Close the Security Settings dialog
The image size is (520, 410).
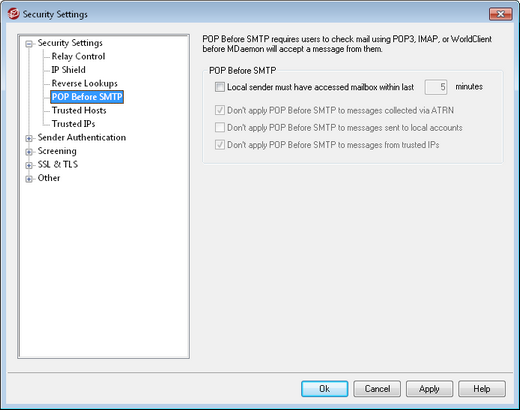click(500, 14)
